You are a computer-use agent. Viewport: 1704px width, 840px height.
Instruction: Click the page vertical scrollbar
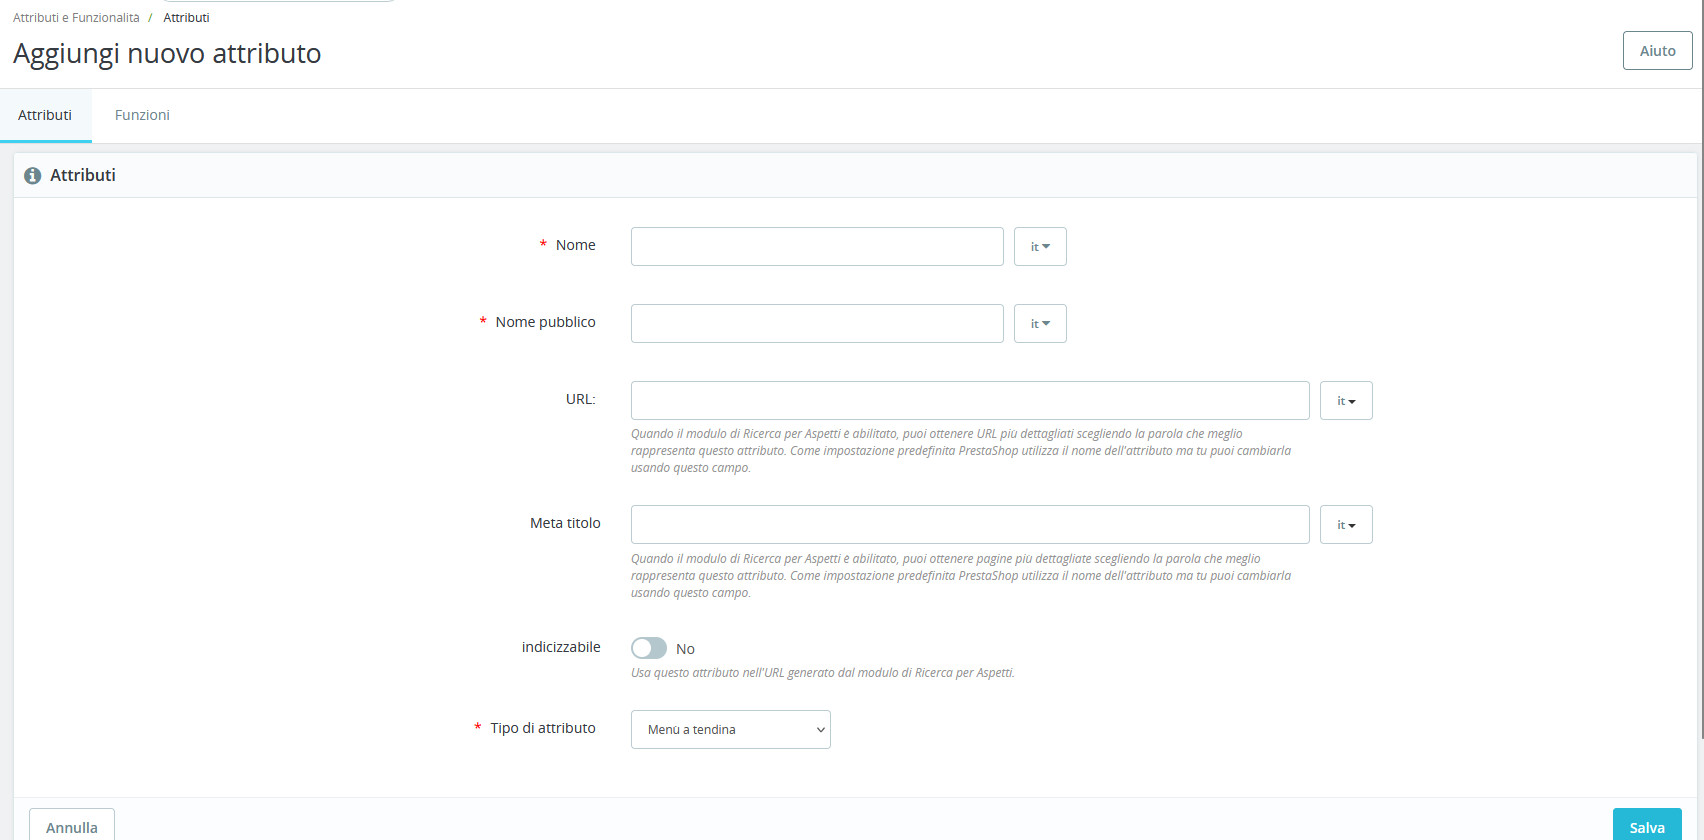tap(1701, 370)
